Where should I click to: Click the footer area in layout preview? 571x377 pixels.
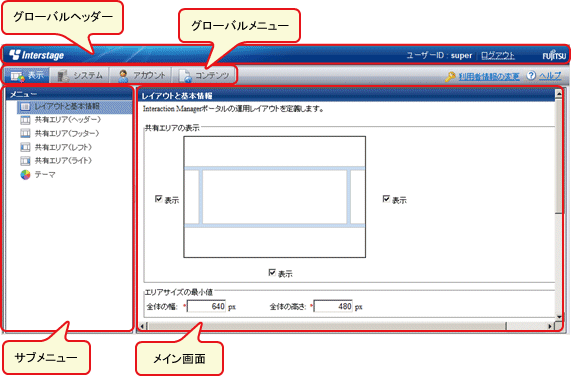point(275,242)
